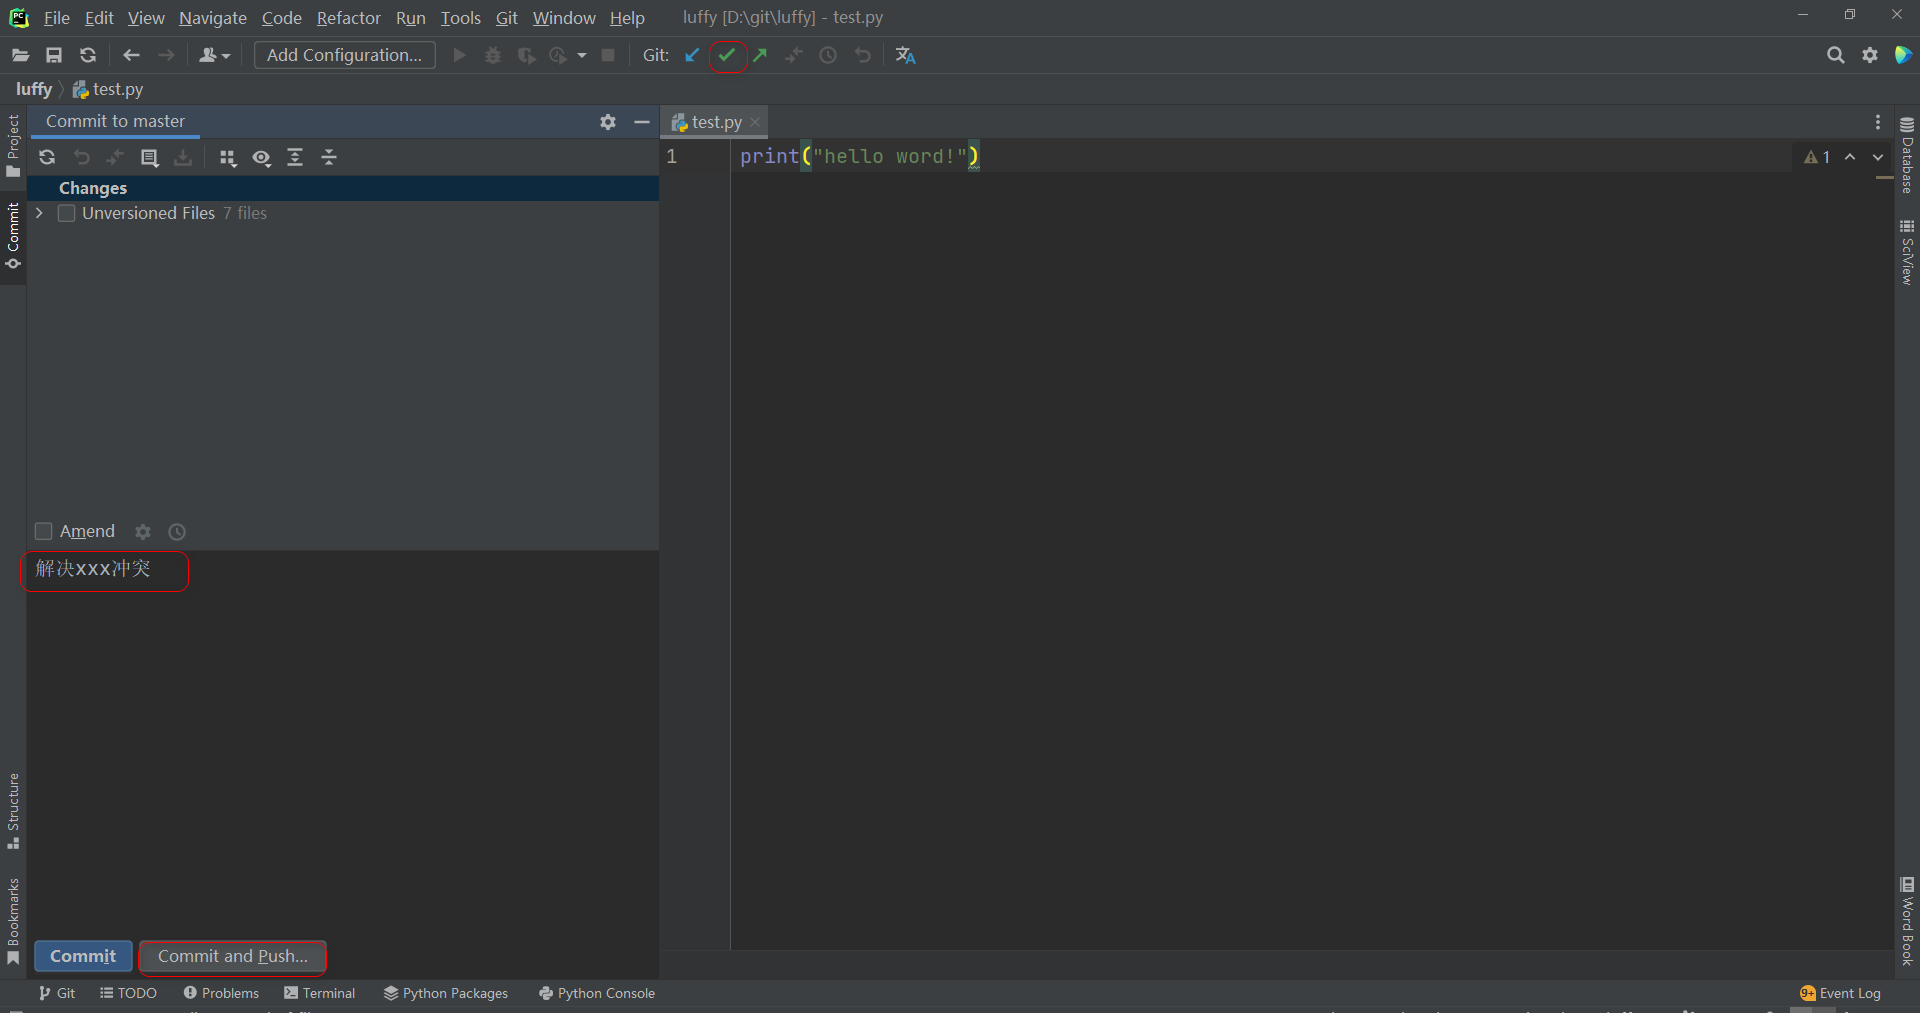
Task: Open the Python Console tool window
Action: point(597,993)
